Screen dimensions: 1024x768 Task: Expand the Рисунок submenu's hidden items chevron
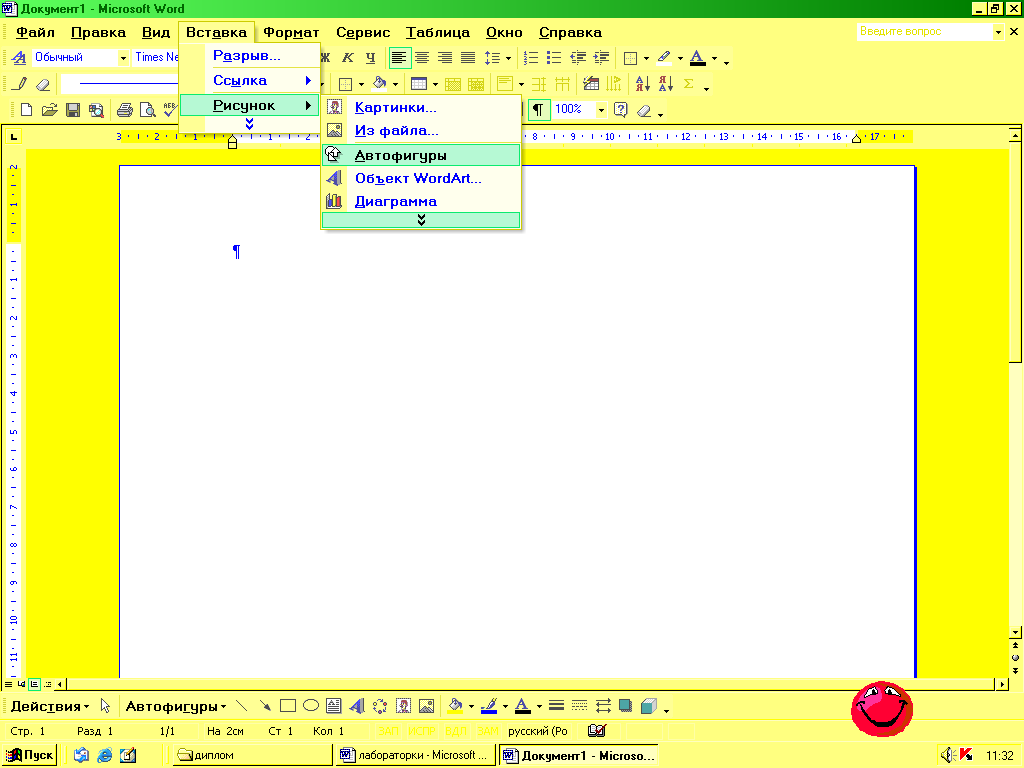(421, 220)
